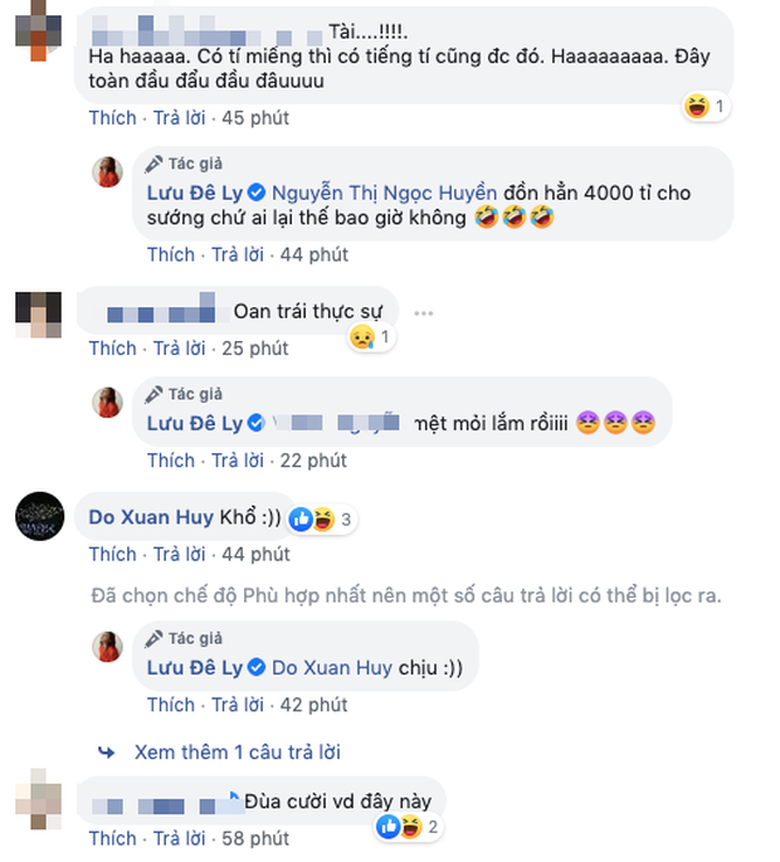Click "Trả lời" under Do Xuan Huy's 44 phút comment
Image resolution: width=780 pixels, height=862 pixels.
click(x=179, y=554)
